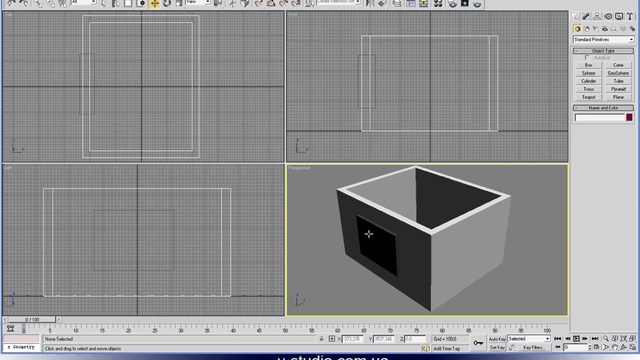Switch to the Create panel tab
This screenshot has height=360, width=640.
point(575,16)
